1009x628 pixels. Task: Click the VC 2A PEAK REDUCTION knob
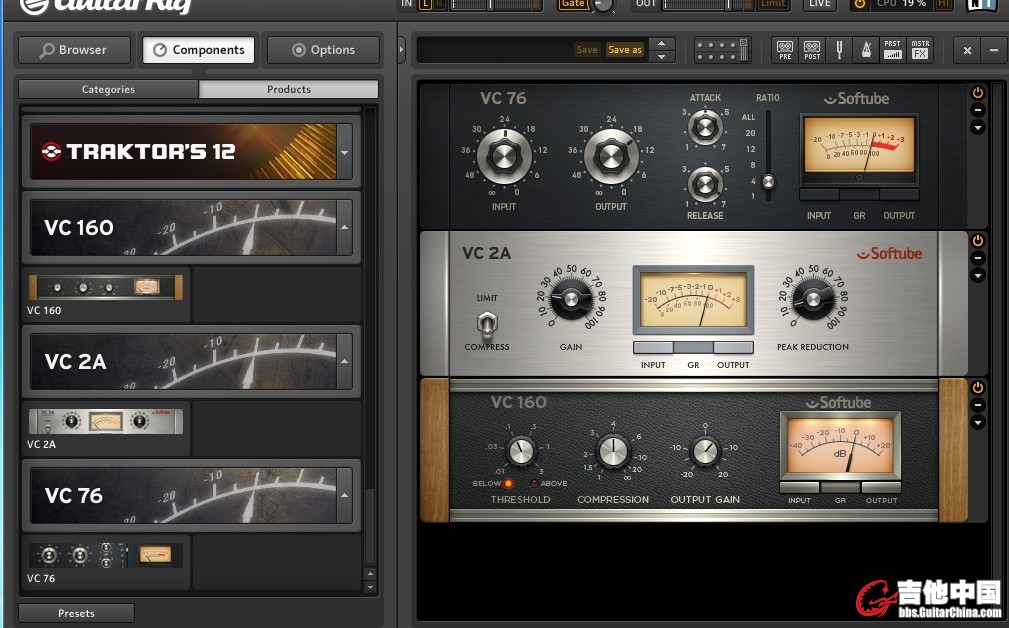813,299
